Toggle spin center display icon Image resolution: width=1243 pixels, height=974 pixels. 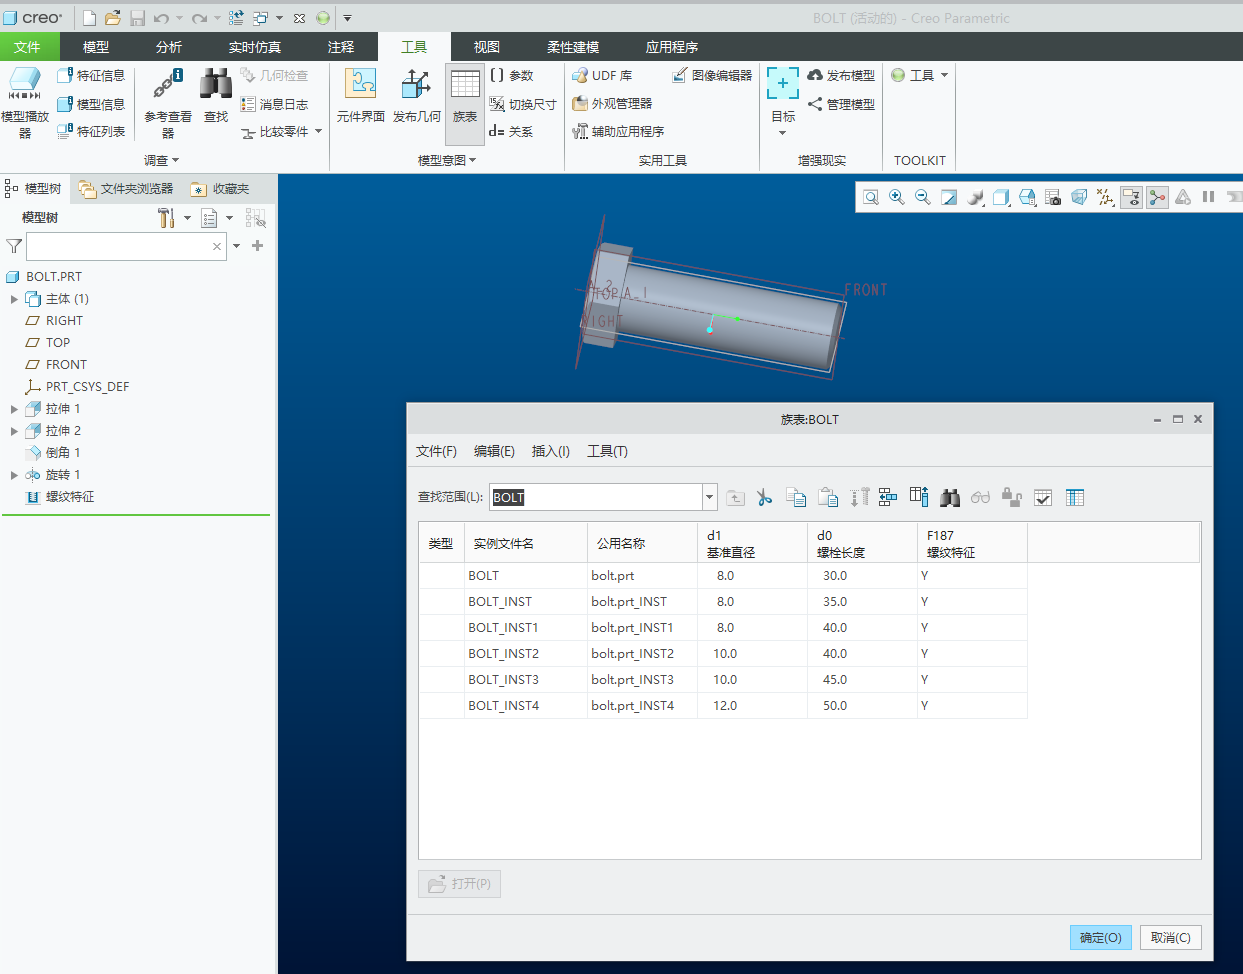1157,197
